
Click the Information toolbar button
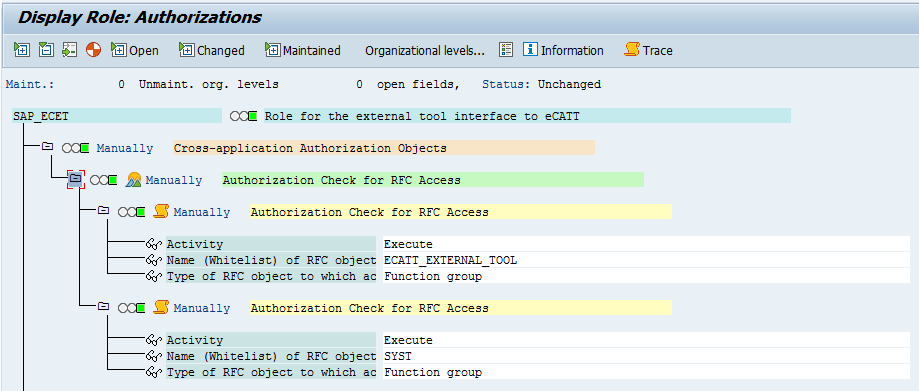pos(563,50)
